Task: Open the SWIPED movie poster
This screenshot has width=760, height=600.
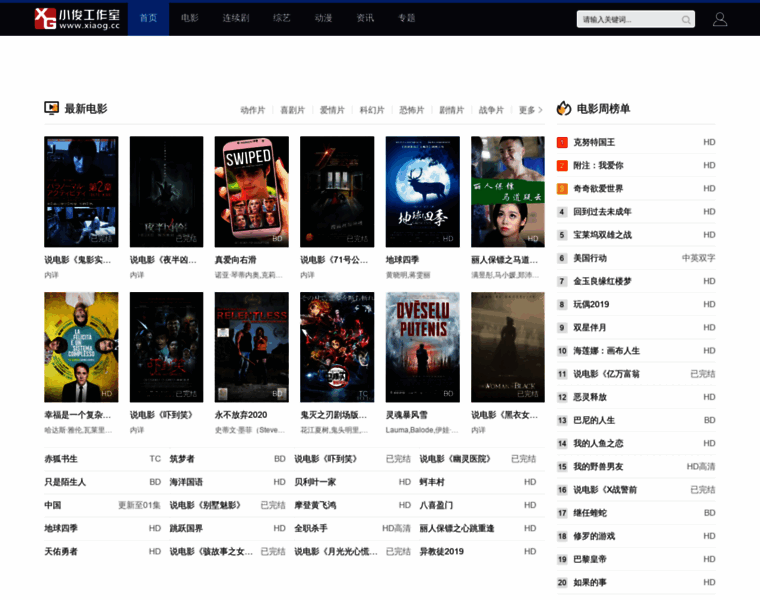Action: [252, 191]
